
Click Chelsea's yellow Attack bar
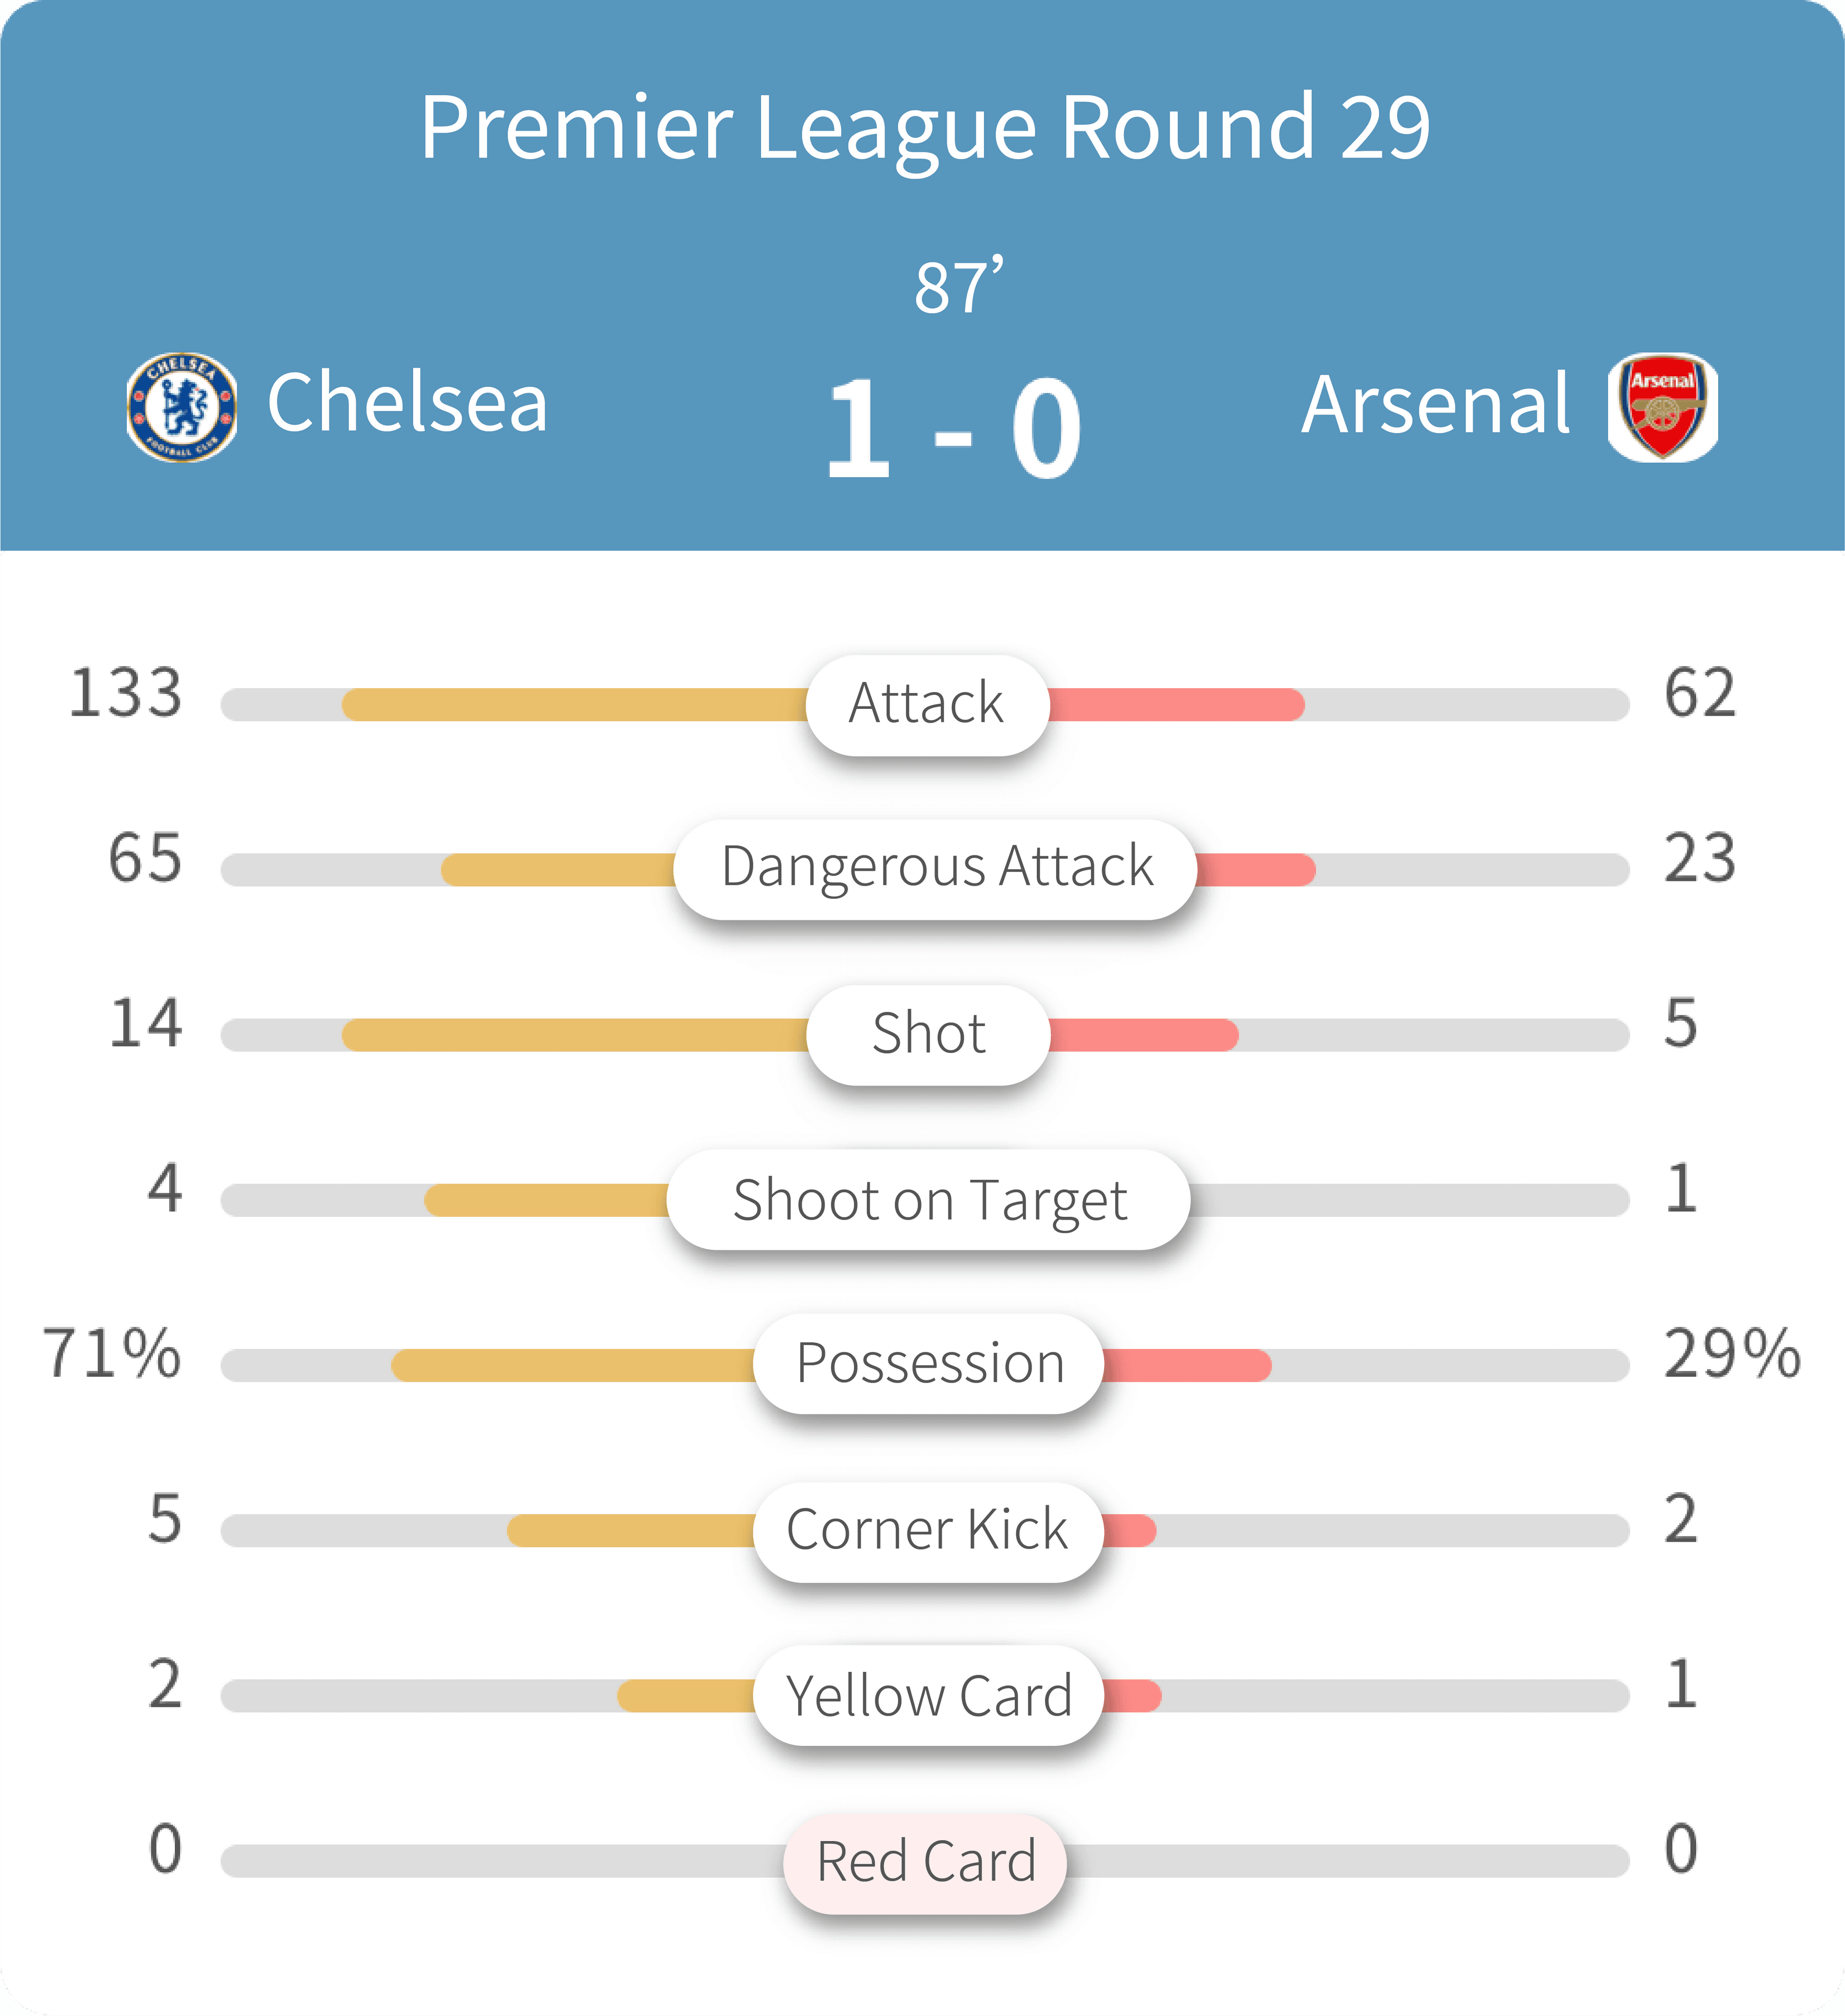coord(575,705)
